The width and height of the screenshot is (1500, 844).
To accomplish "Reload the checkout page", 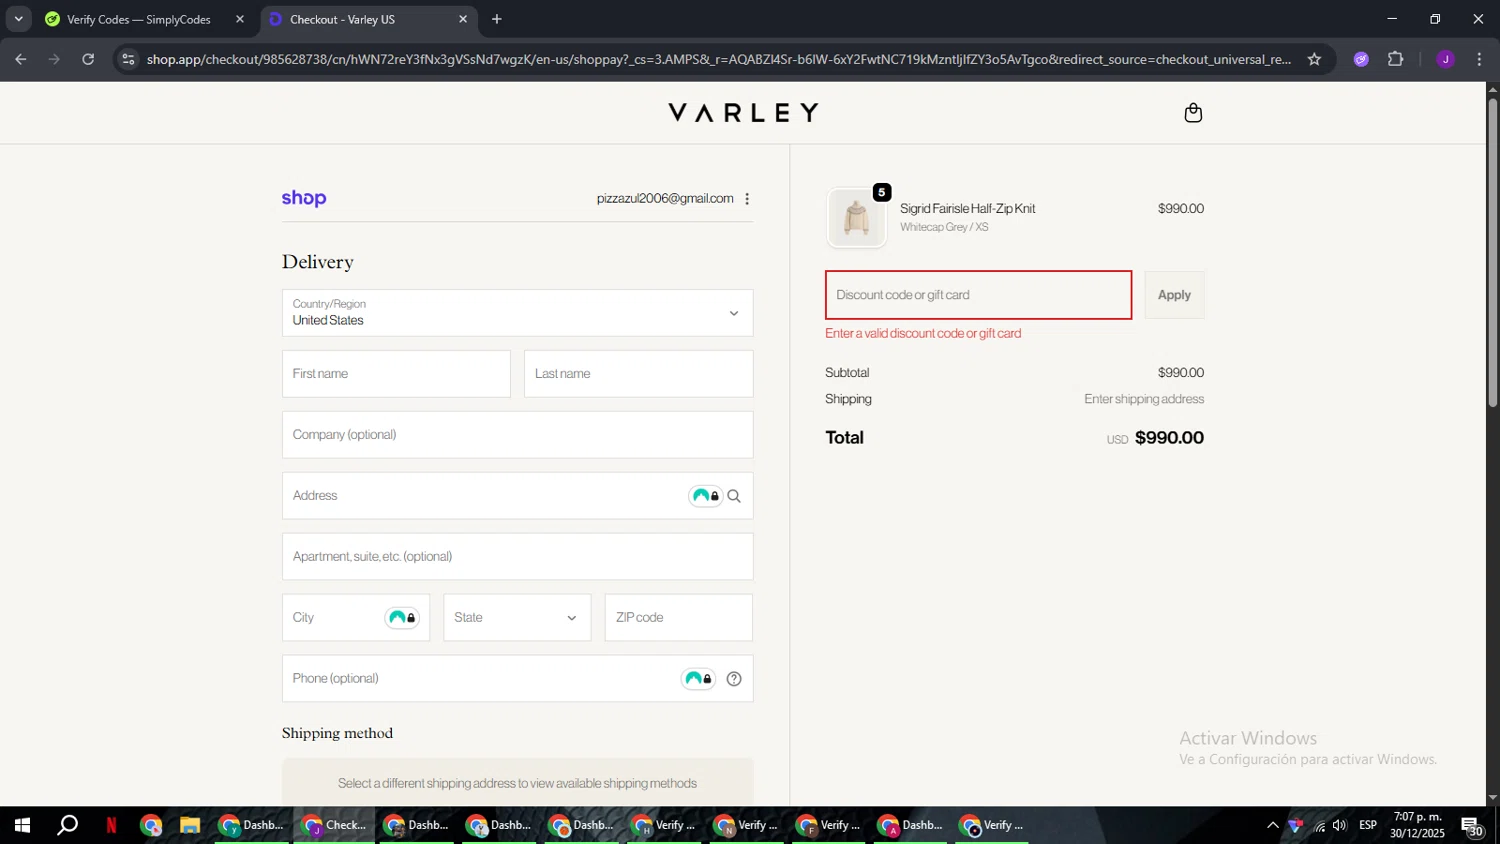I will point(88,59).
